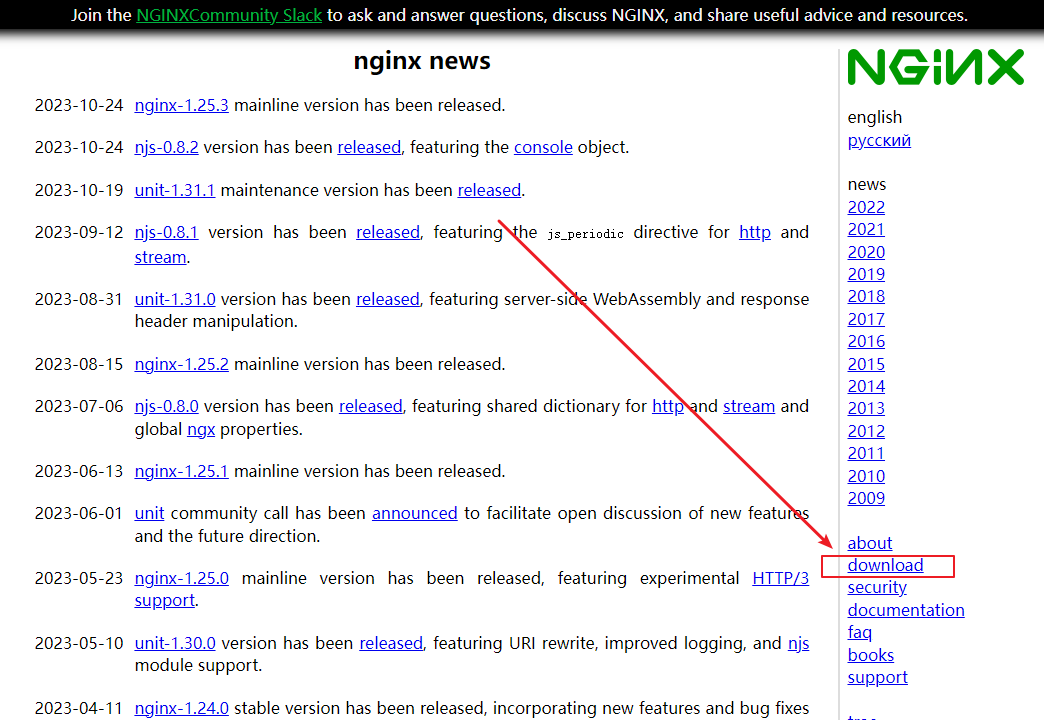The image size is (1044, 720).
Task: Open the security sidebar link
Action: coord(877,587)
